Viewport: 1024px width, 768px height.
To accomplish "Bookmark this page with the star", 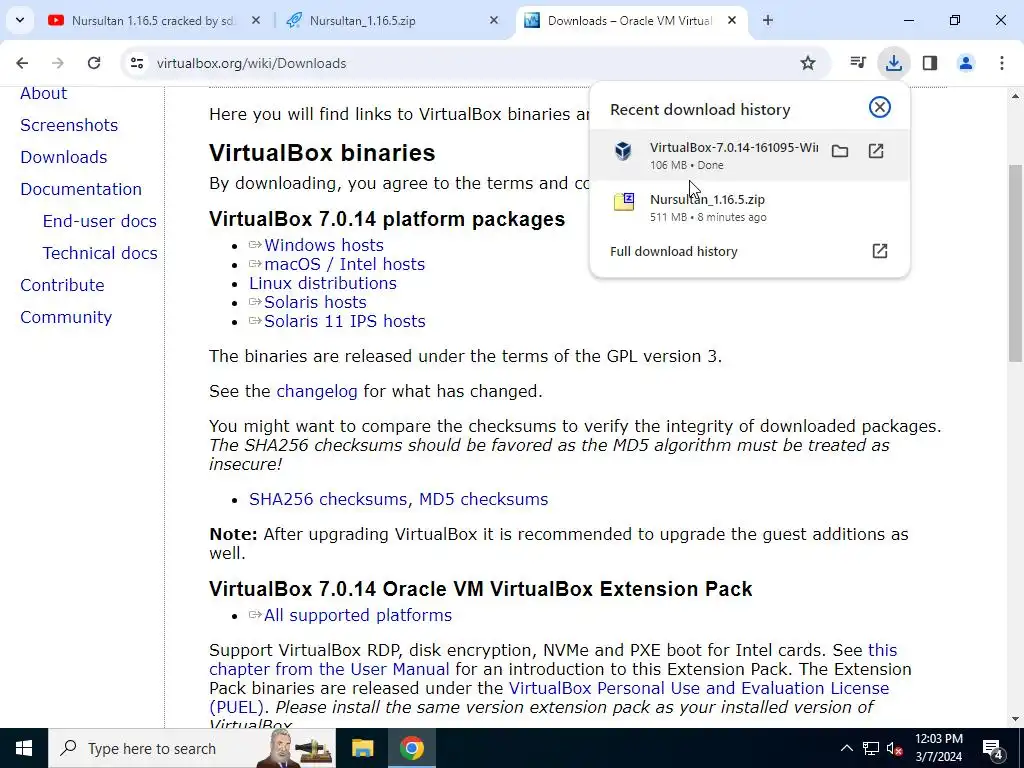I will click(x=808, y=63).
